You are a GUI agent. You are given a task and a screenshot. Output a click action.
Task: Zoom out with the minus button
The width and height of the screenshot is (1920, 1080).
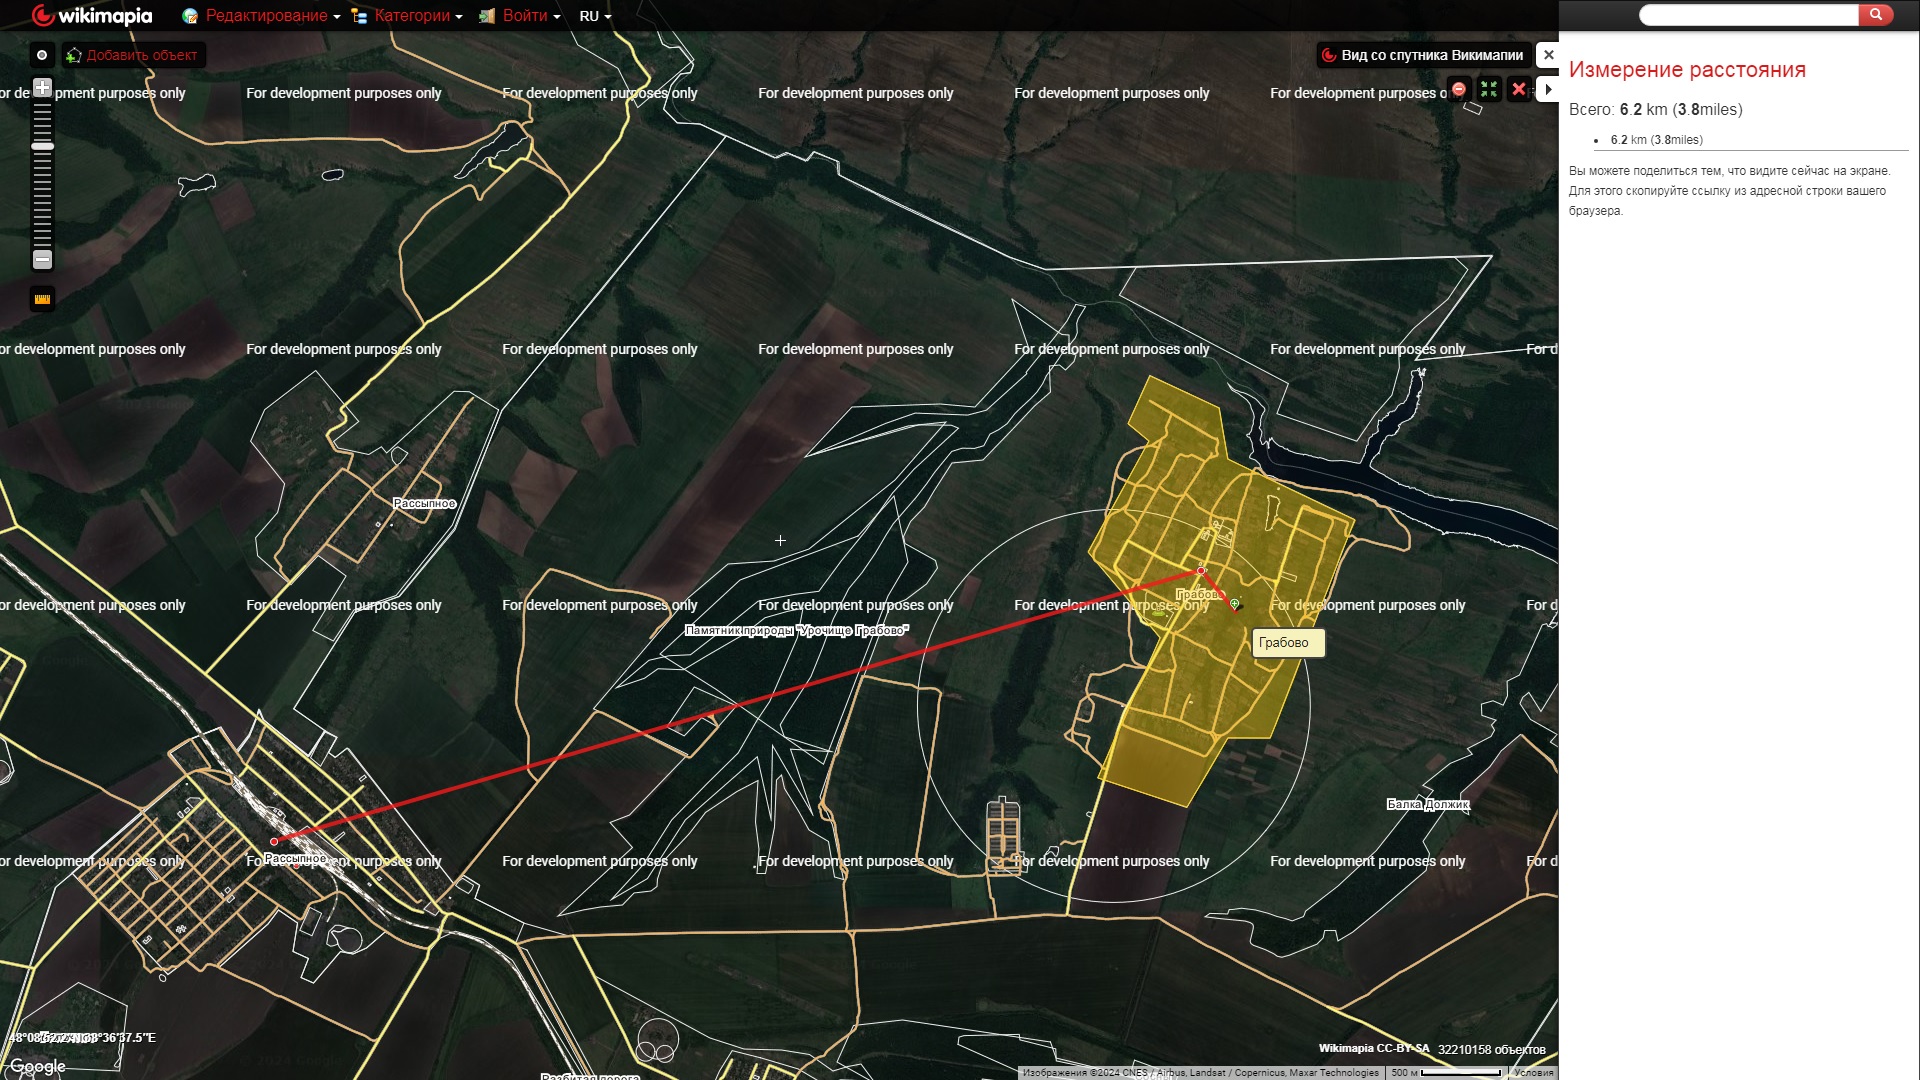42,259
